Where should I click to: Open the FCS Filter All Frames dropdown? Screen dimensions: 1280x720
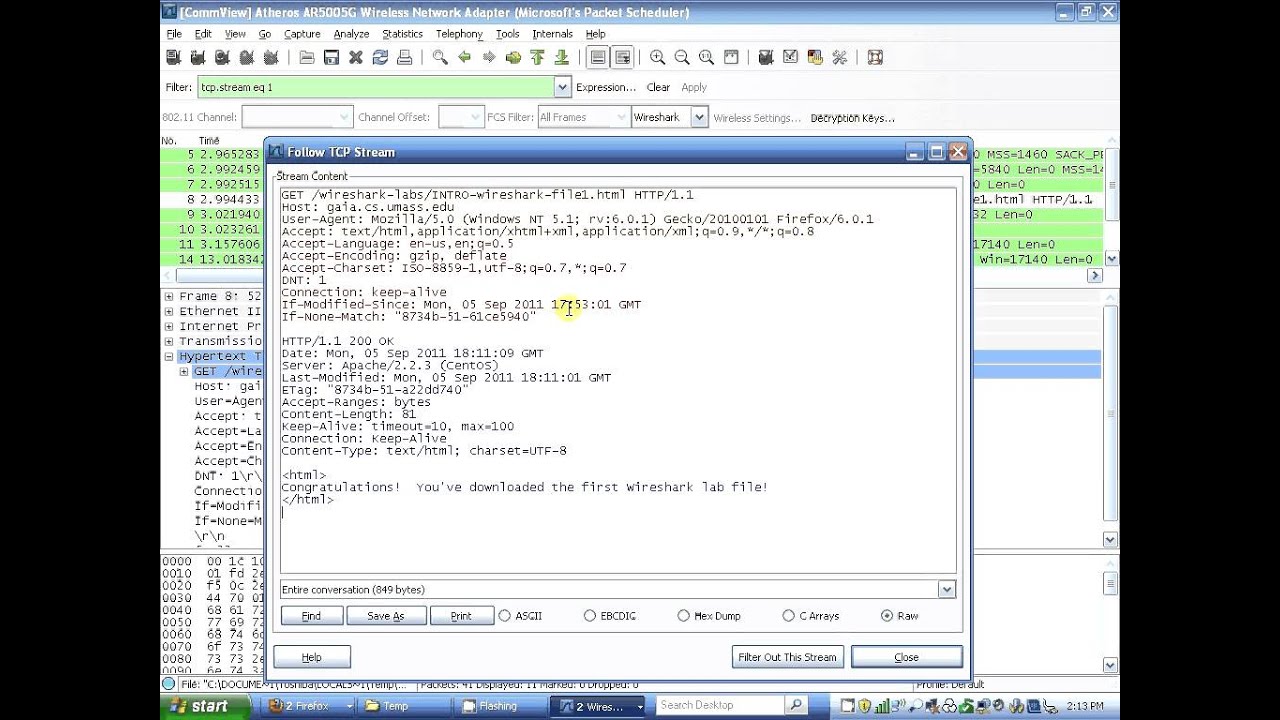tap(582, 117)
